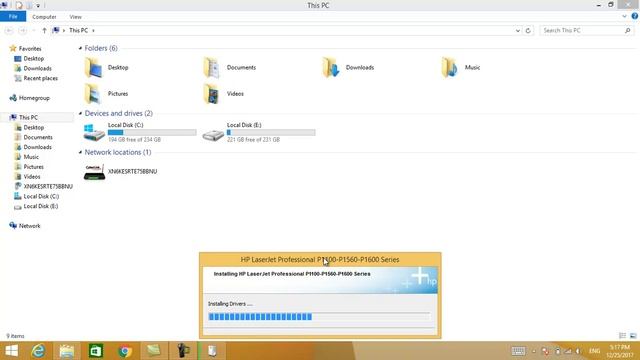Open the Windows Store taskbar icon
Screen dimensions: 640x360
click(96, 351)
